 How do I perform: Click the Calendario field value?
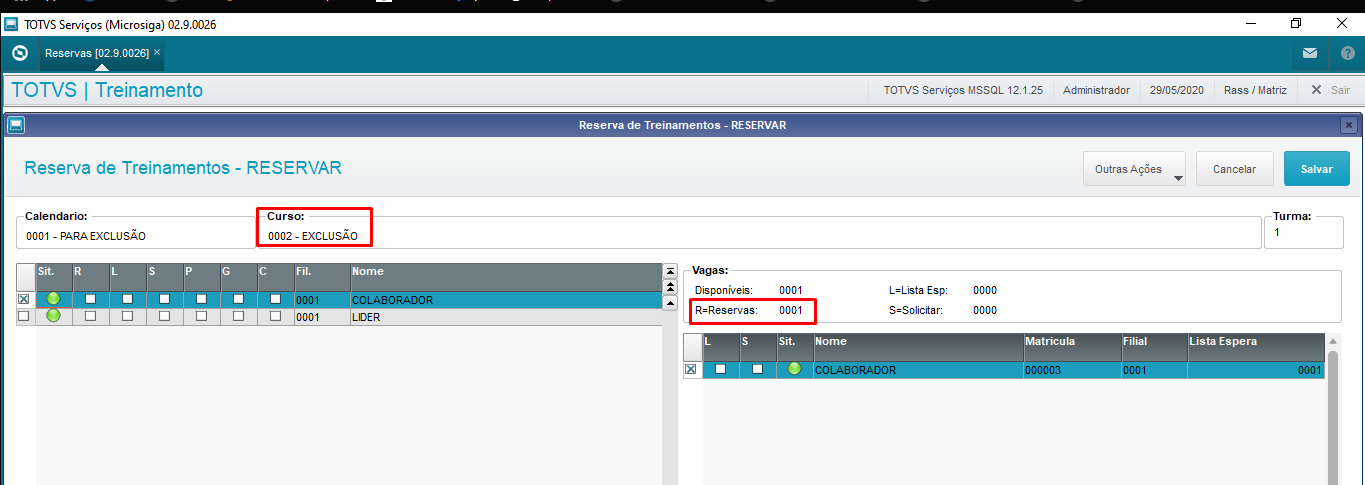coord(86,236)
